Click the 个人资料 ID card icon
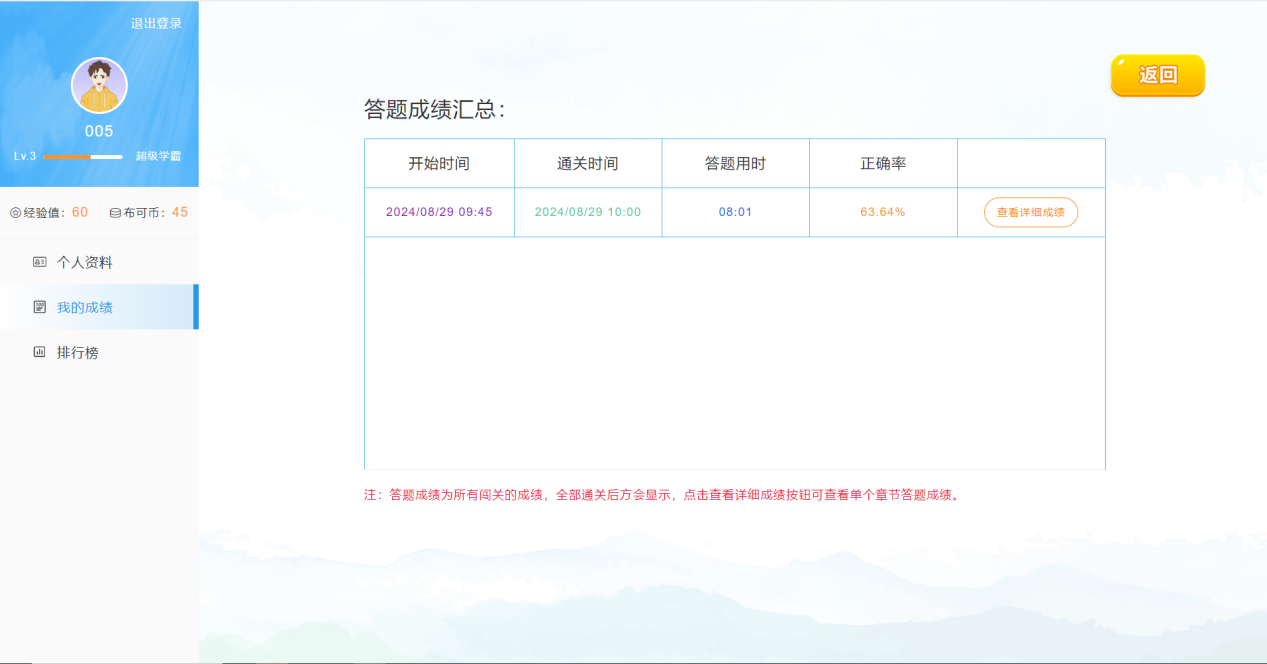The image size is (1267, 664). [40, 262]
